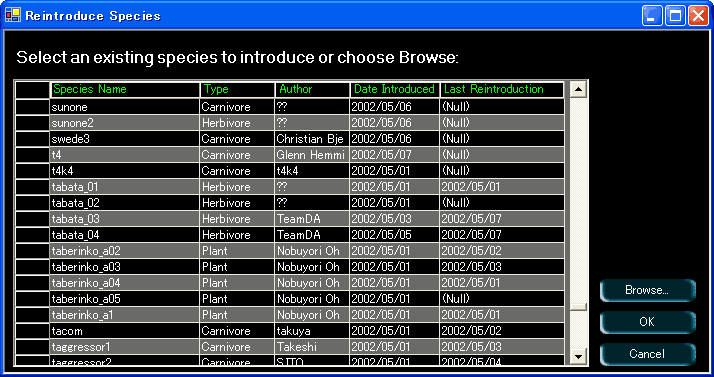
Task: Click the scrollbar down arrow
Action: [x=578, y=357]
